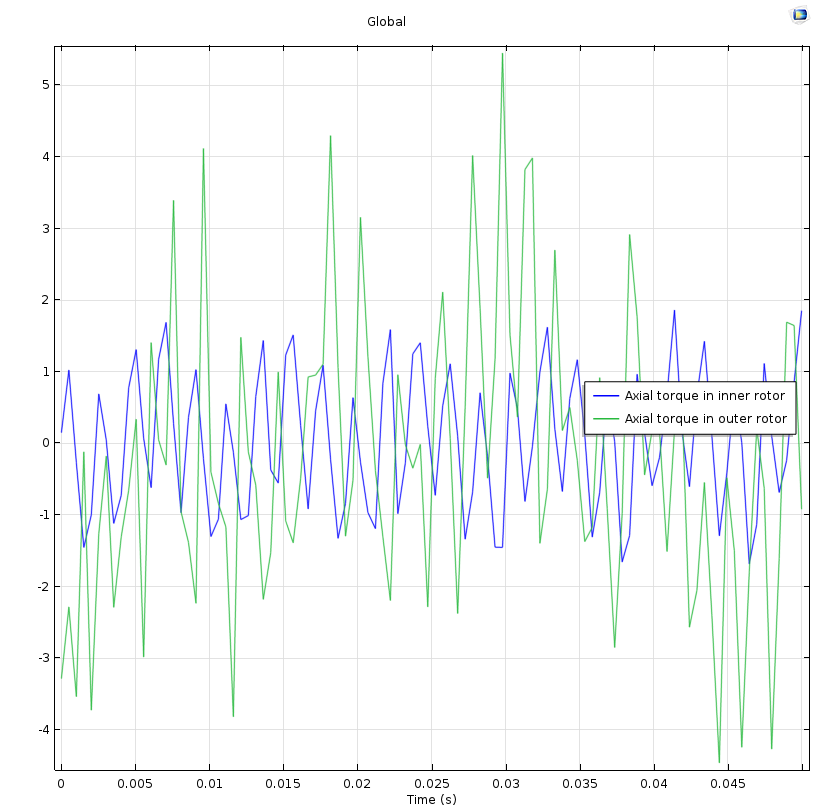Click x-axis tick label 0.04
815x810 pixels.
click(x=654, y=784)
